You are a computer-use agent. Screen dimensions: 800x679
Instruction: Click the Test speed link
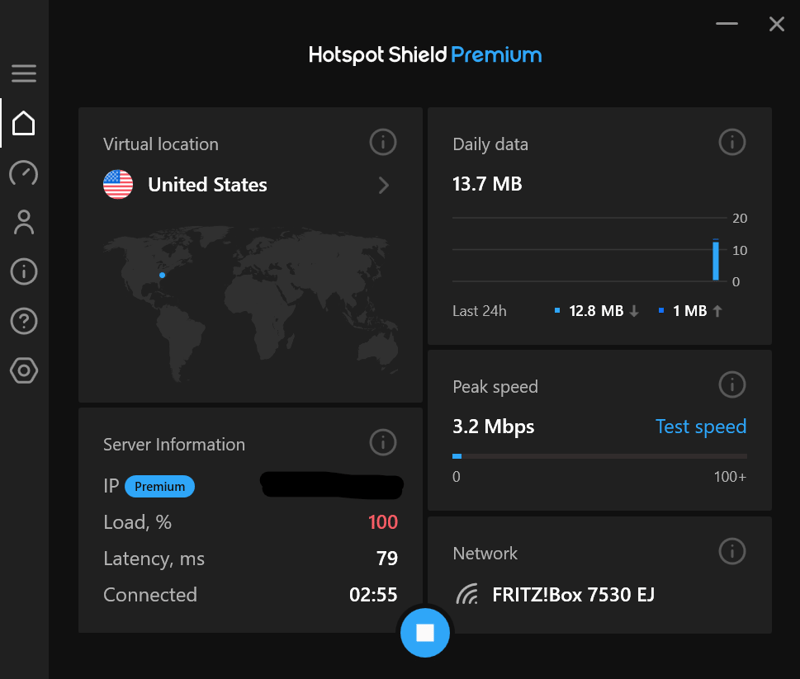coord(701,426)
